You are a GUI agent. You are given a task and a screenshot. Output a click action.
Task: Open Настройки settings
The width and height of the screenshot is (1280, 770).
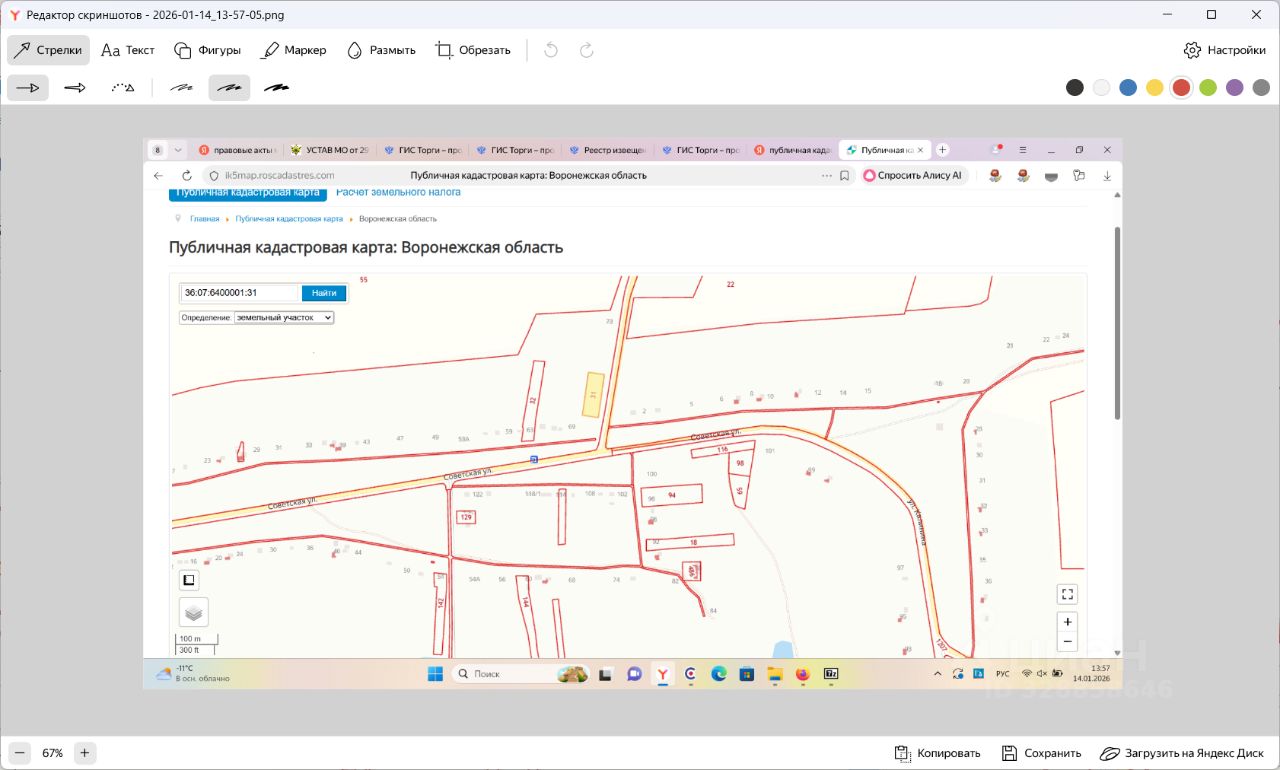point(1224,50)
